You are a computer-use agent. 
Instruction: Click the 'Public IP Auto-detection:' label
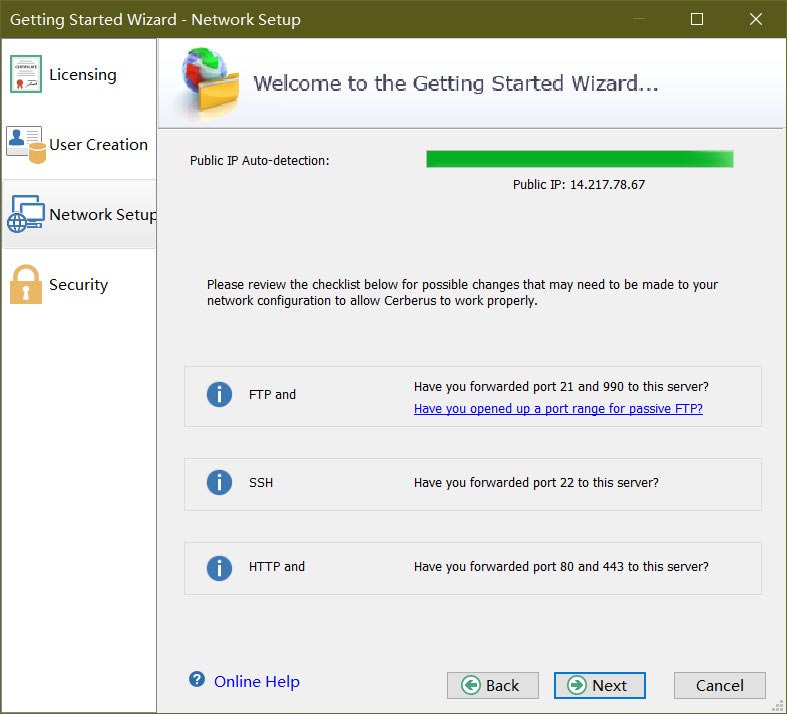[x=259, y=161]
